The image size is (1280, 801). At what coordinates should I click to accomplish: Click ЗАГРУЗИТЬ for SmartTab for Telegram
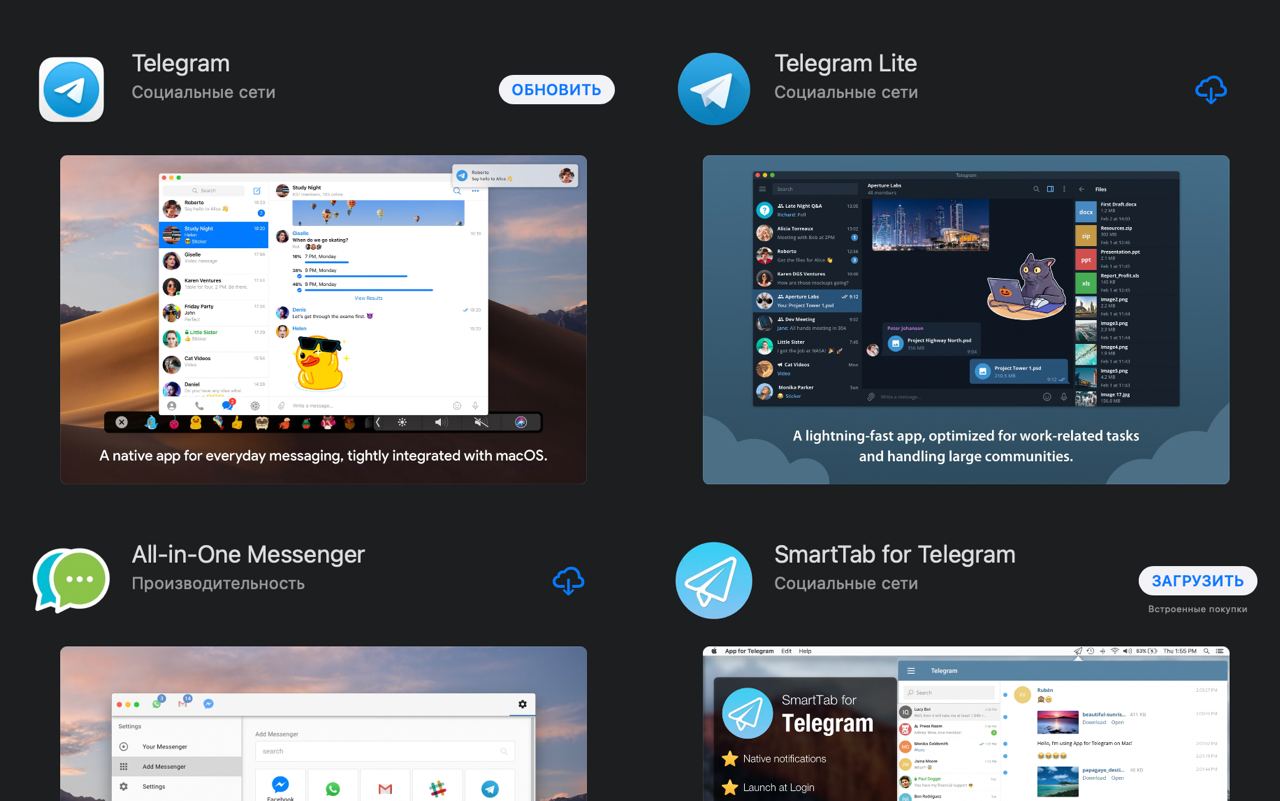click(x=1197, y=580)
